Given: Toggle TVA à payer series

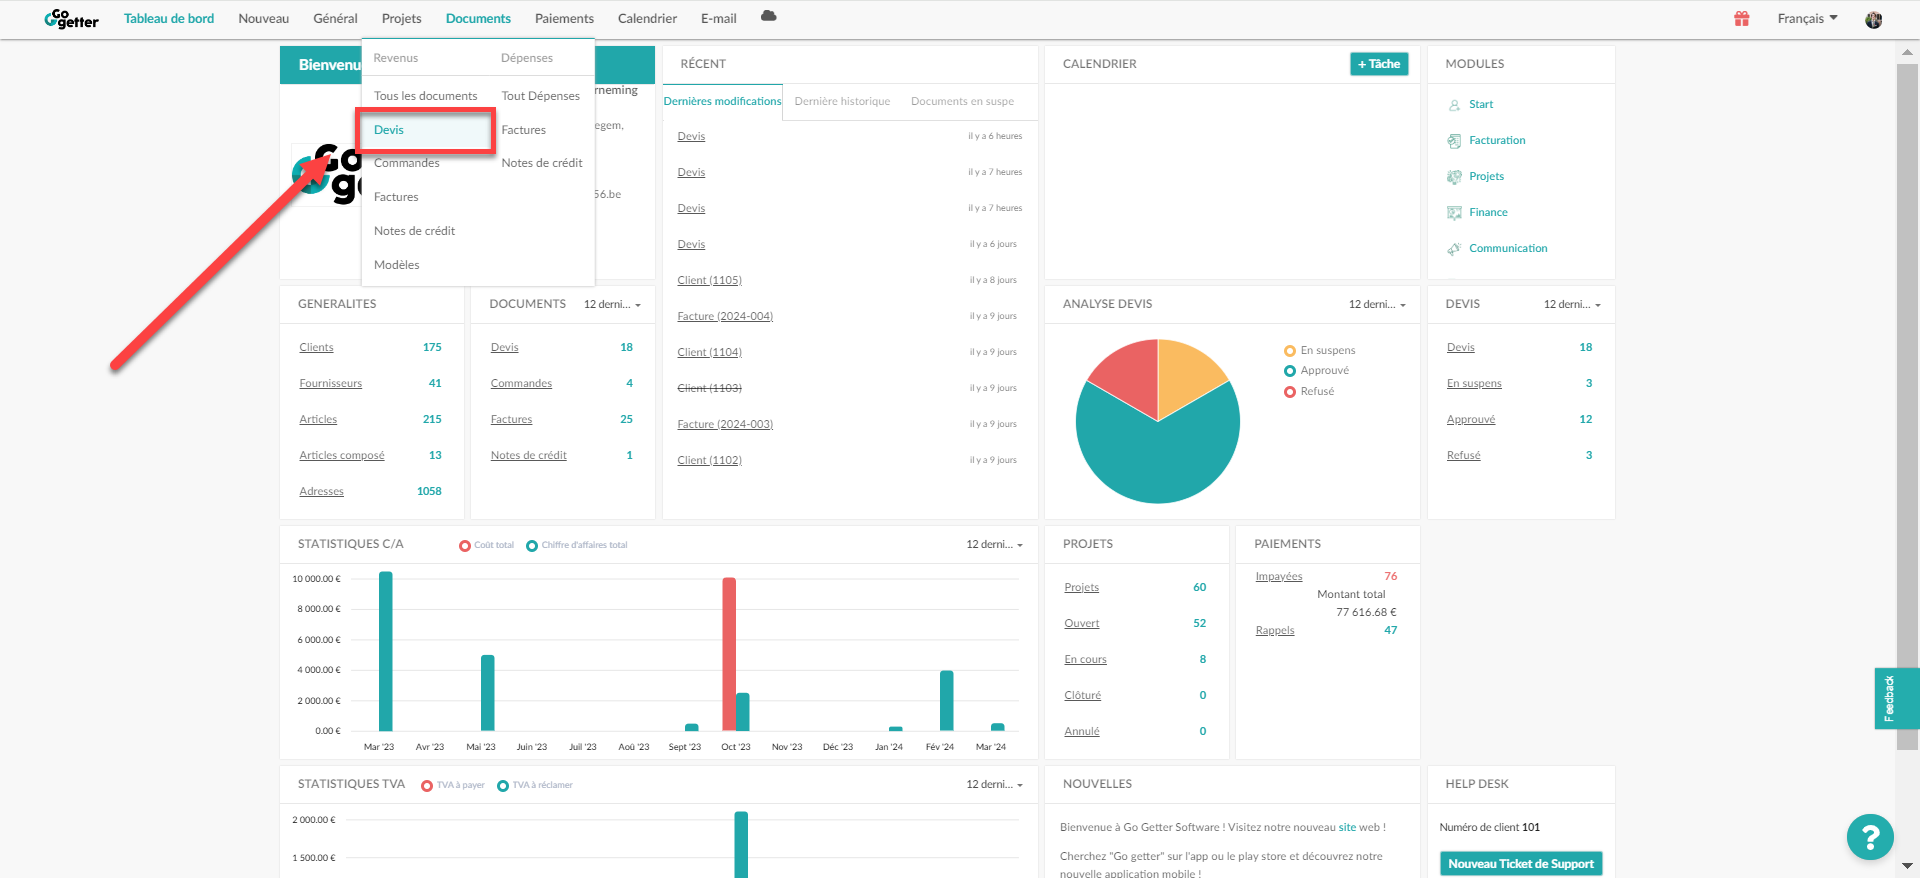Looking at the screenshot, I should (453, 785).
